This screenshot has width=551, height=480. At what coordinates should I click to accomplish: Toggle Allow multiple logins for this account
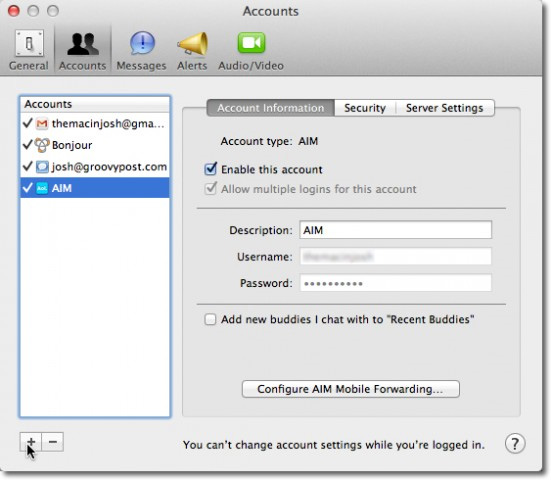(x=210, y=189)
